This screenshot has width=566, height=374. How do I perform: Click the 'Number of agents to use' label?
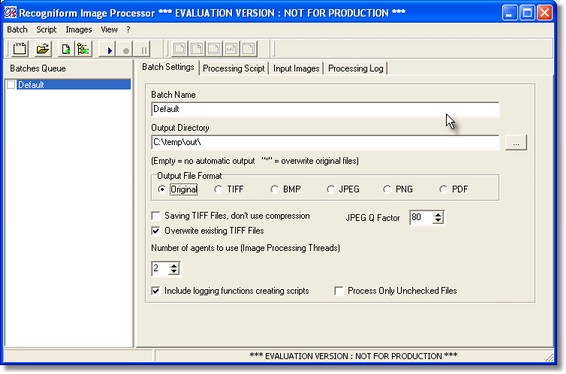pos(245,248)
